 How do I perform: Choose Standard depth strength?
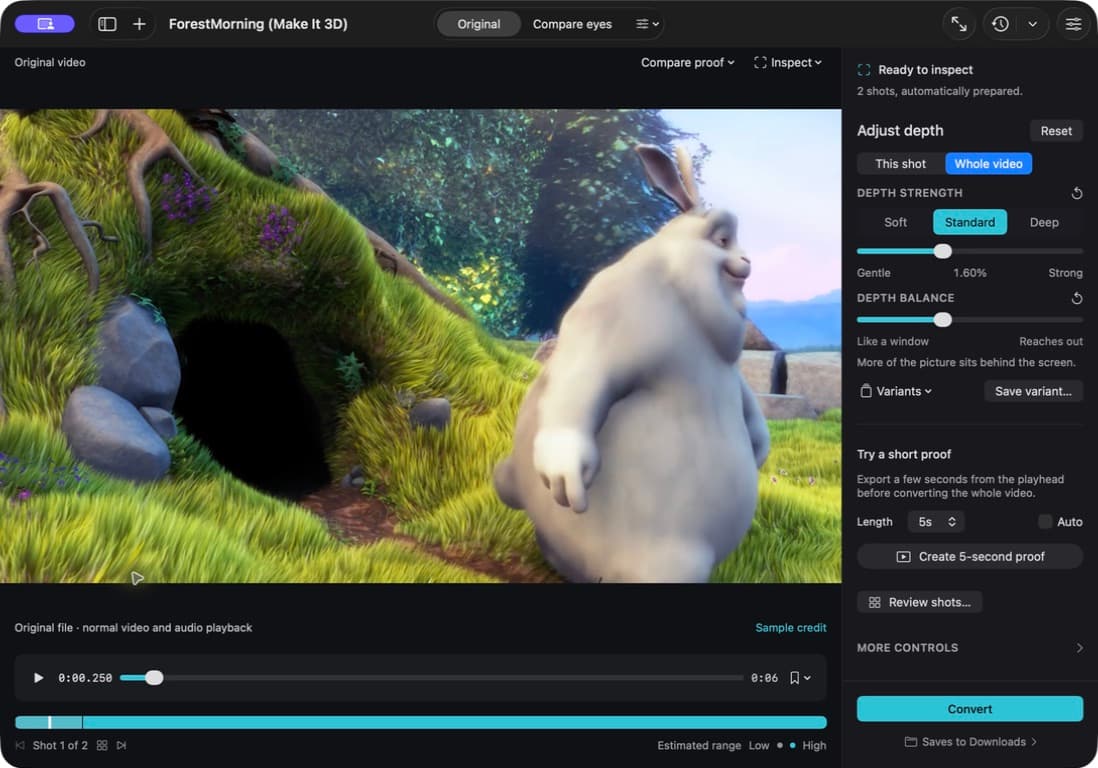(x=970, y=222)
